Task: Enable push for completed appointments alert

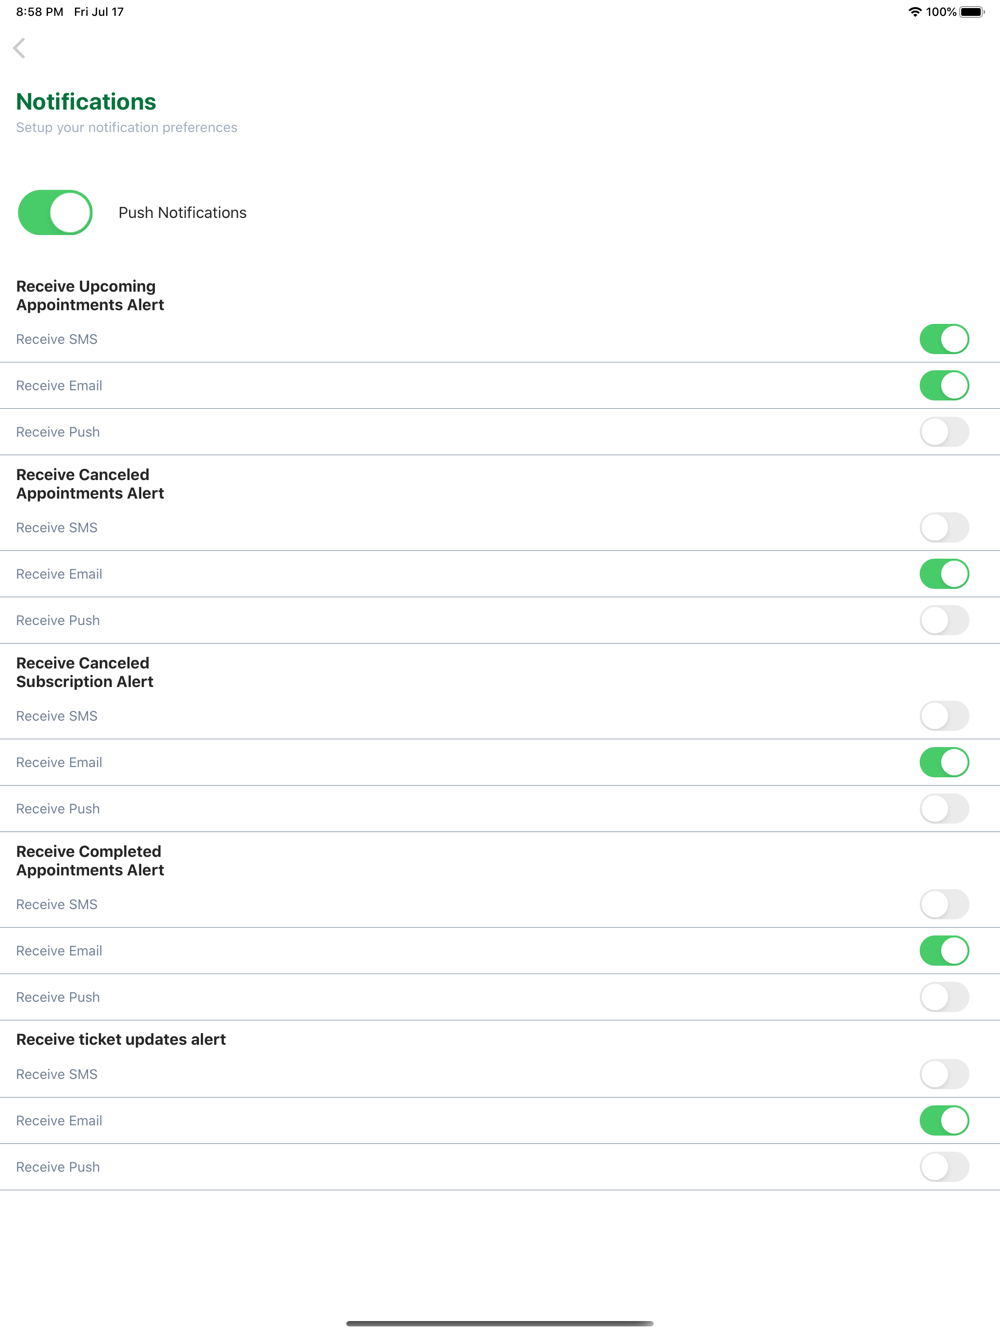Action: (944, 997)
